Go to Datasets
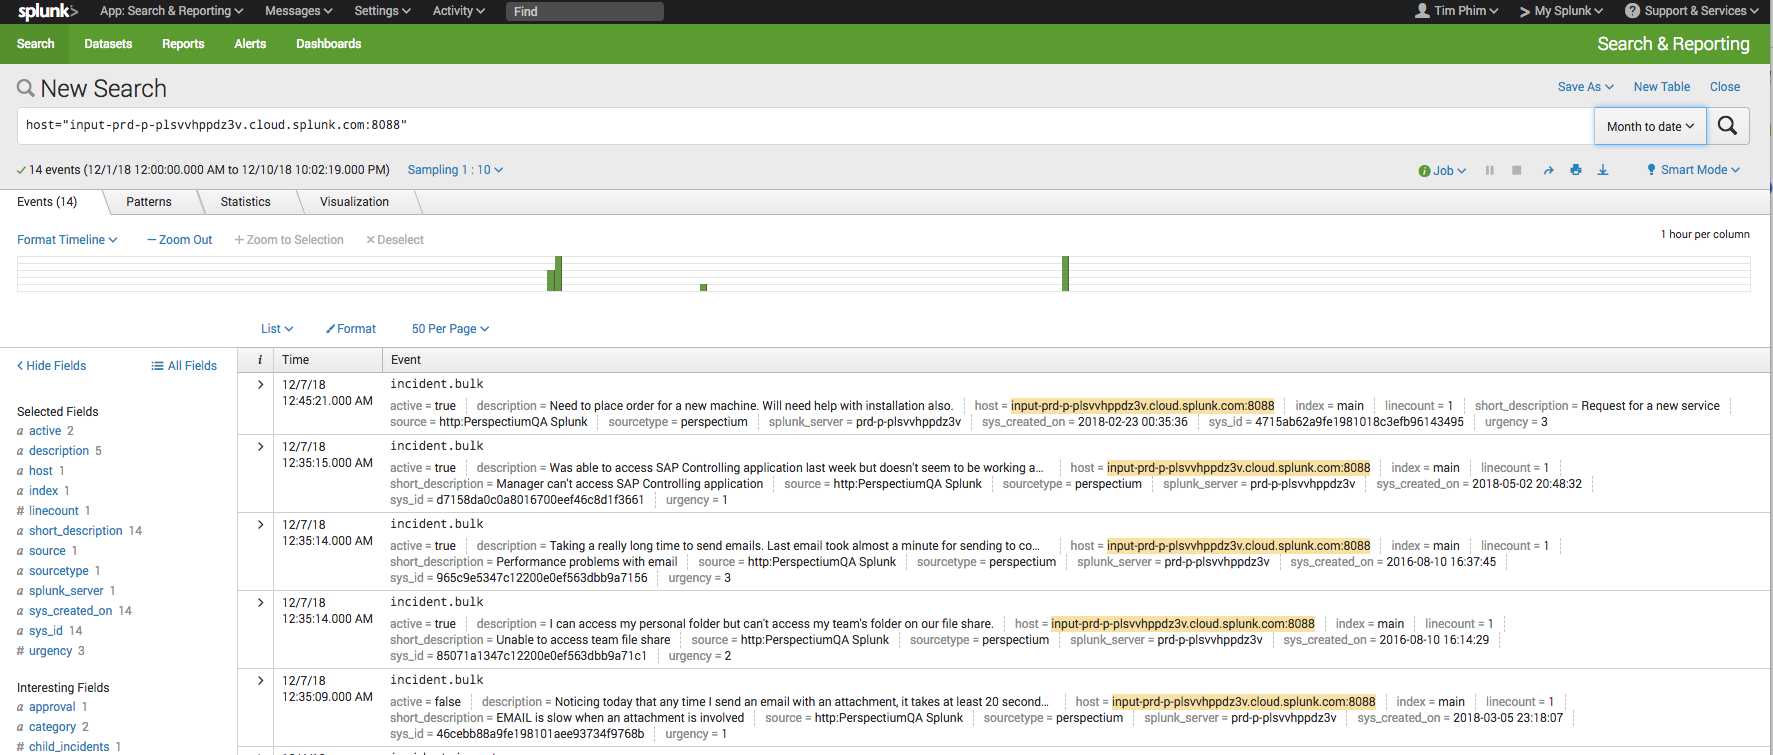The image size is (1773, 755). (x=108, y=44)
